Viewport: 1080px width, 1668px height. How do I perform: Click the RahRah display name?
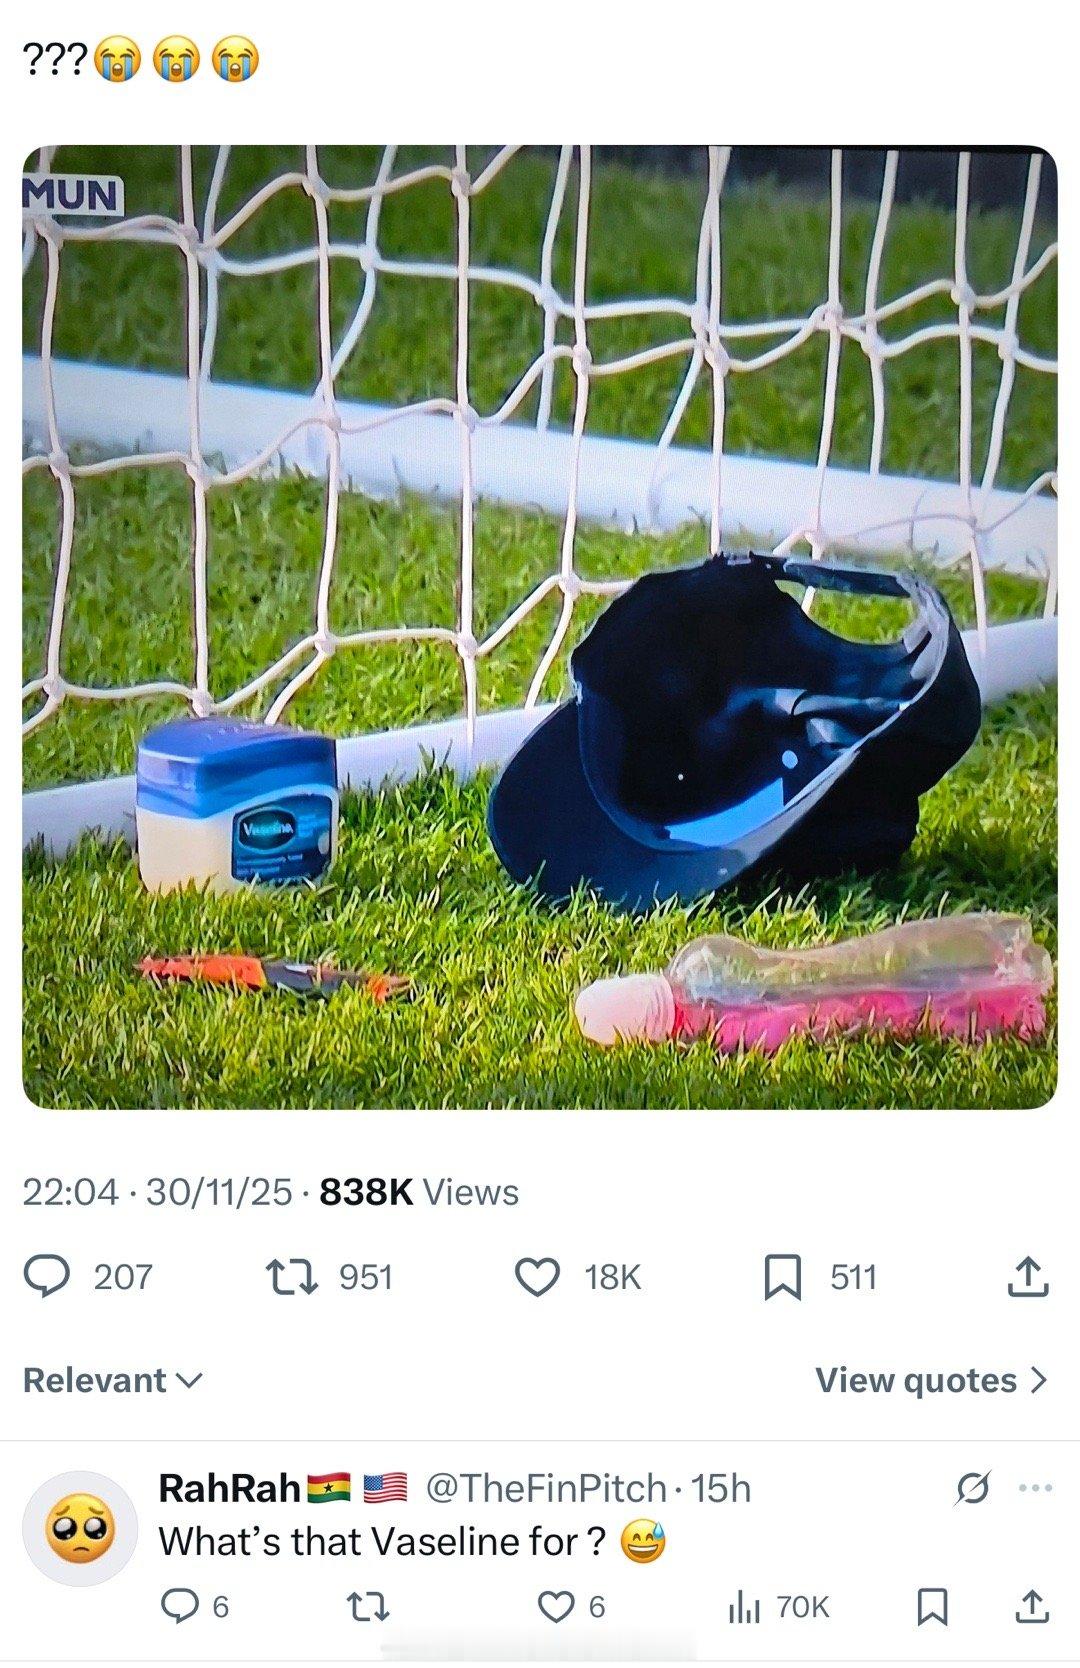[230, 1488]
